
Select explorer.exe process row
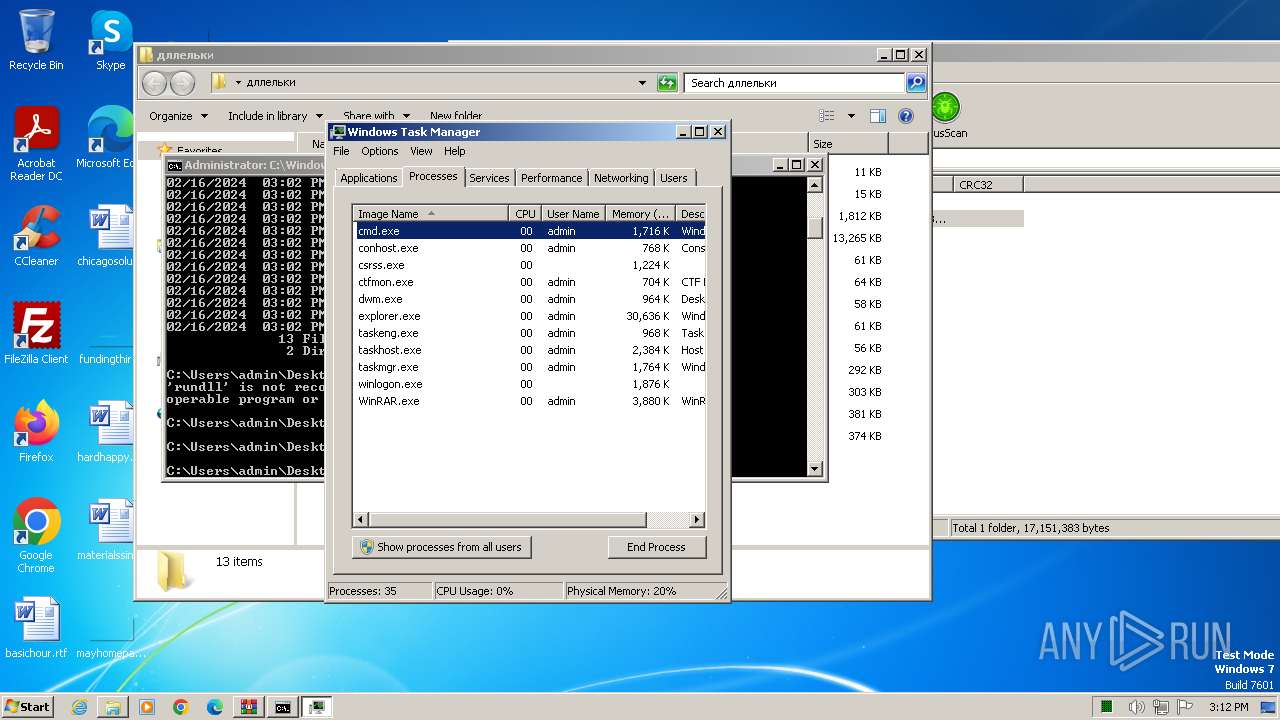click(x=530, y=316)
